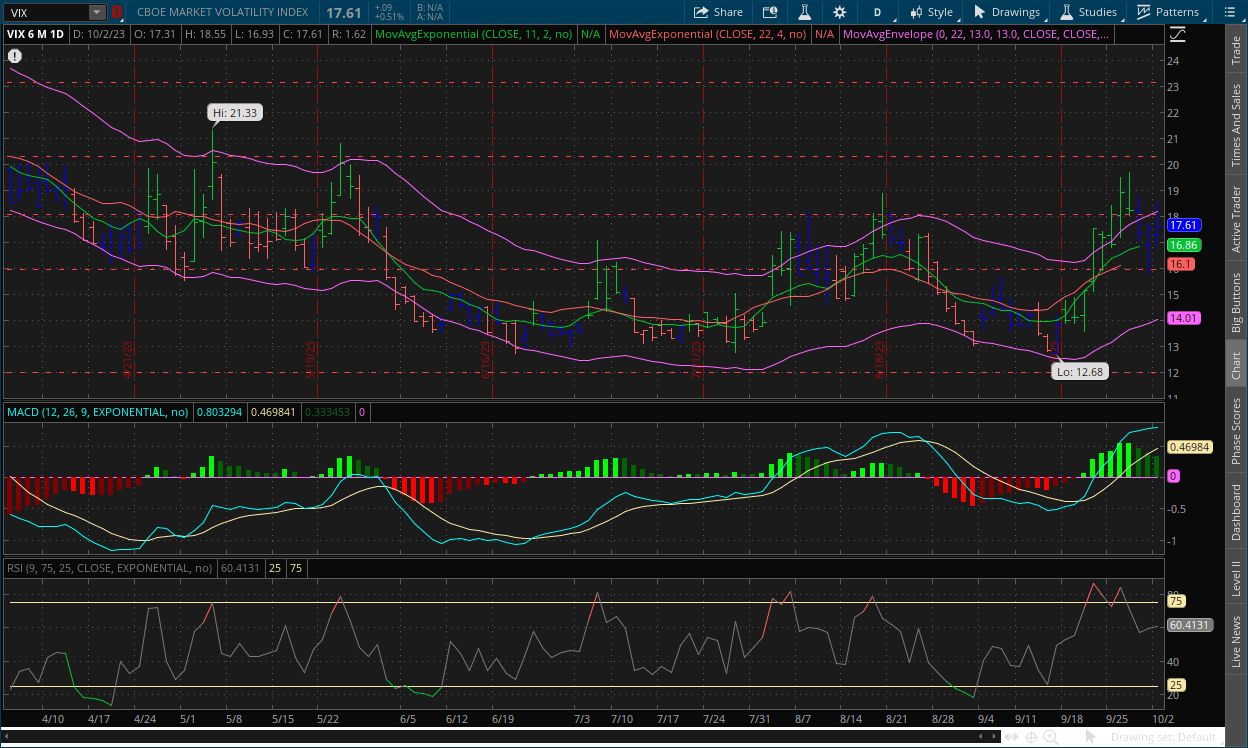
Task: Click the Lo: 12.68 price bubble
Action: click(1078, 371)
